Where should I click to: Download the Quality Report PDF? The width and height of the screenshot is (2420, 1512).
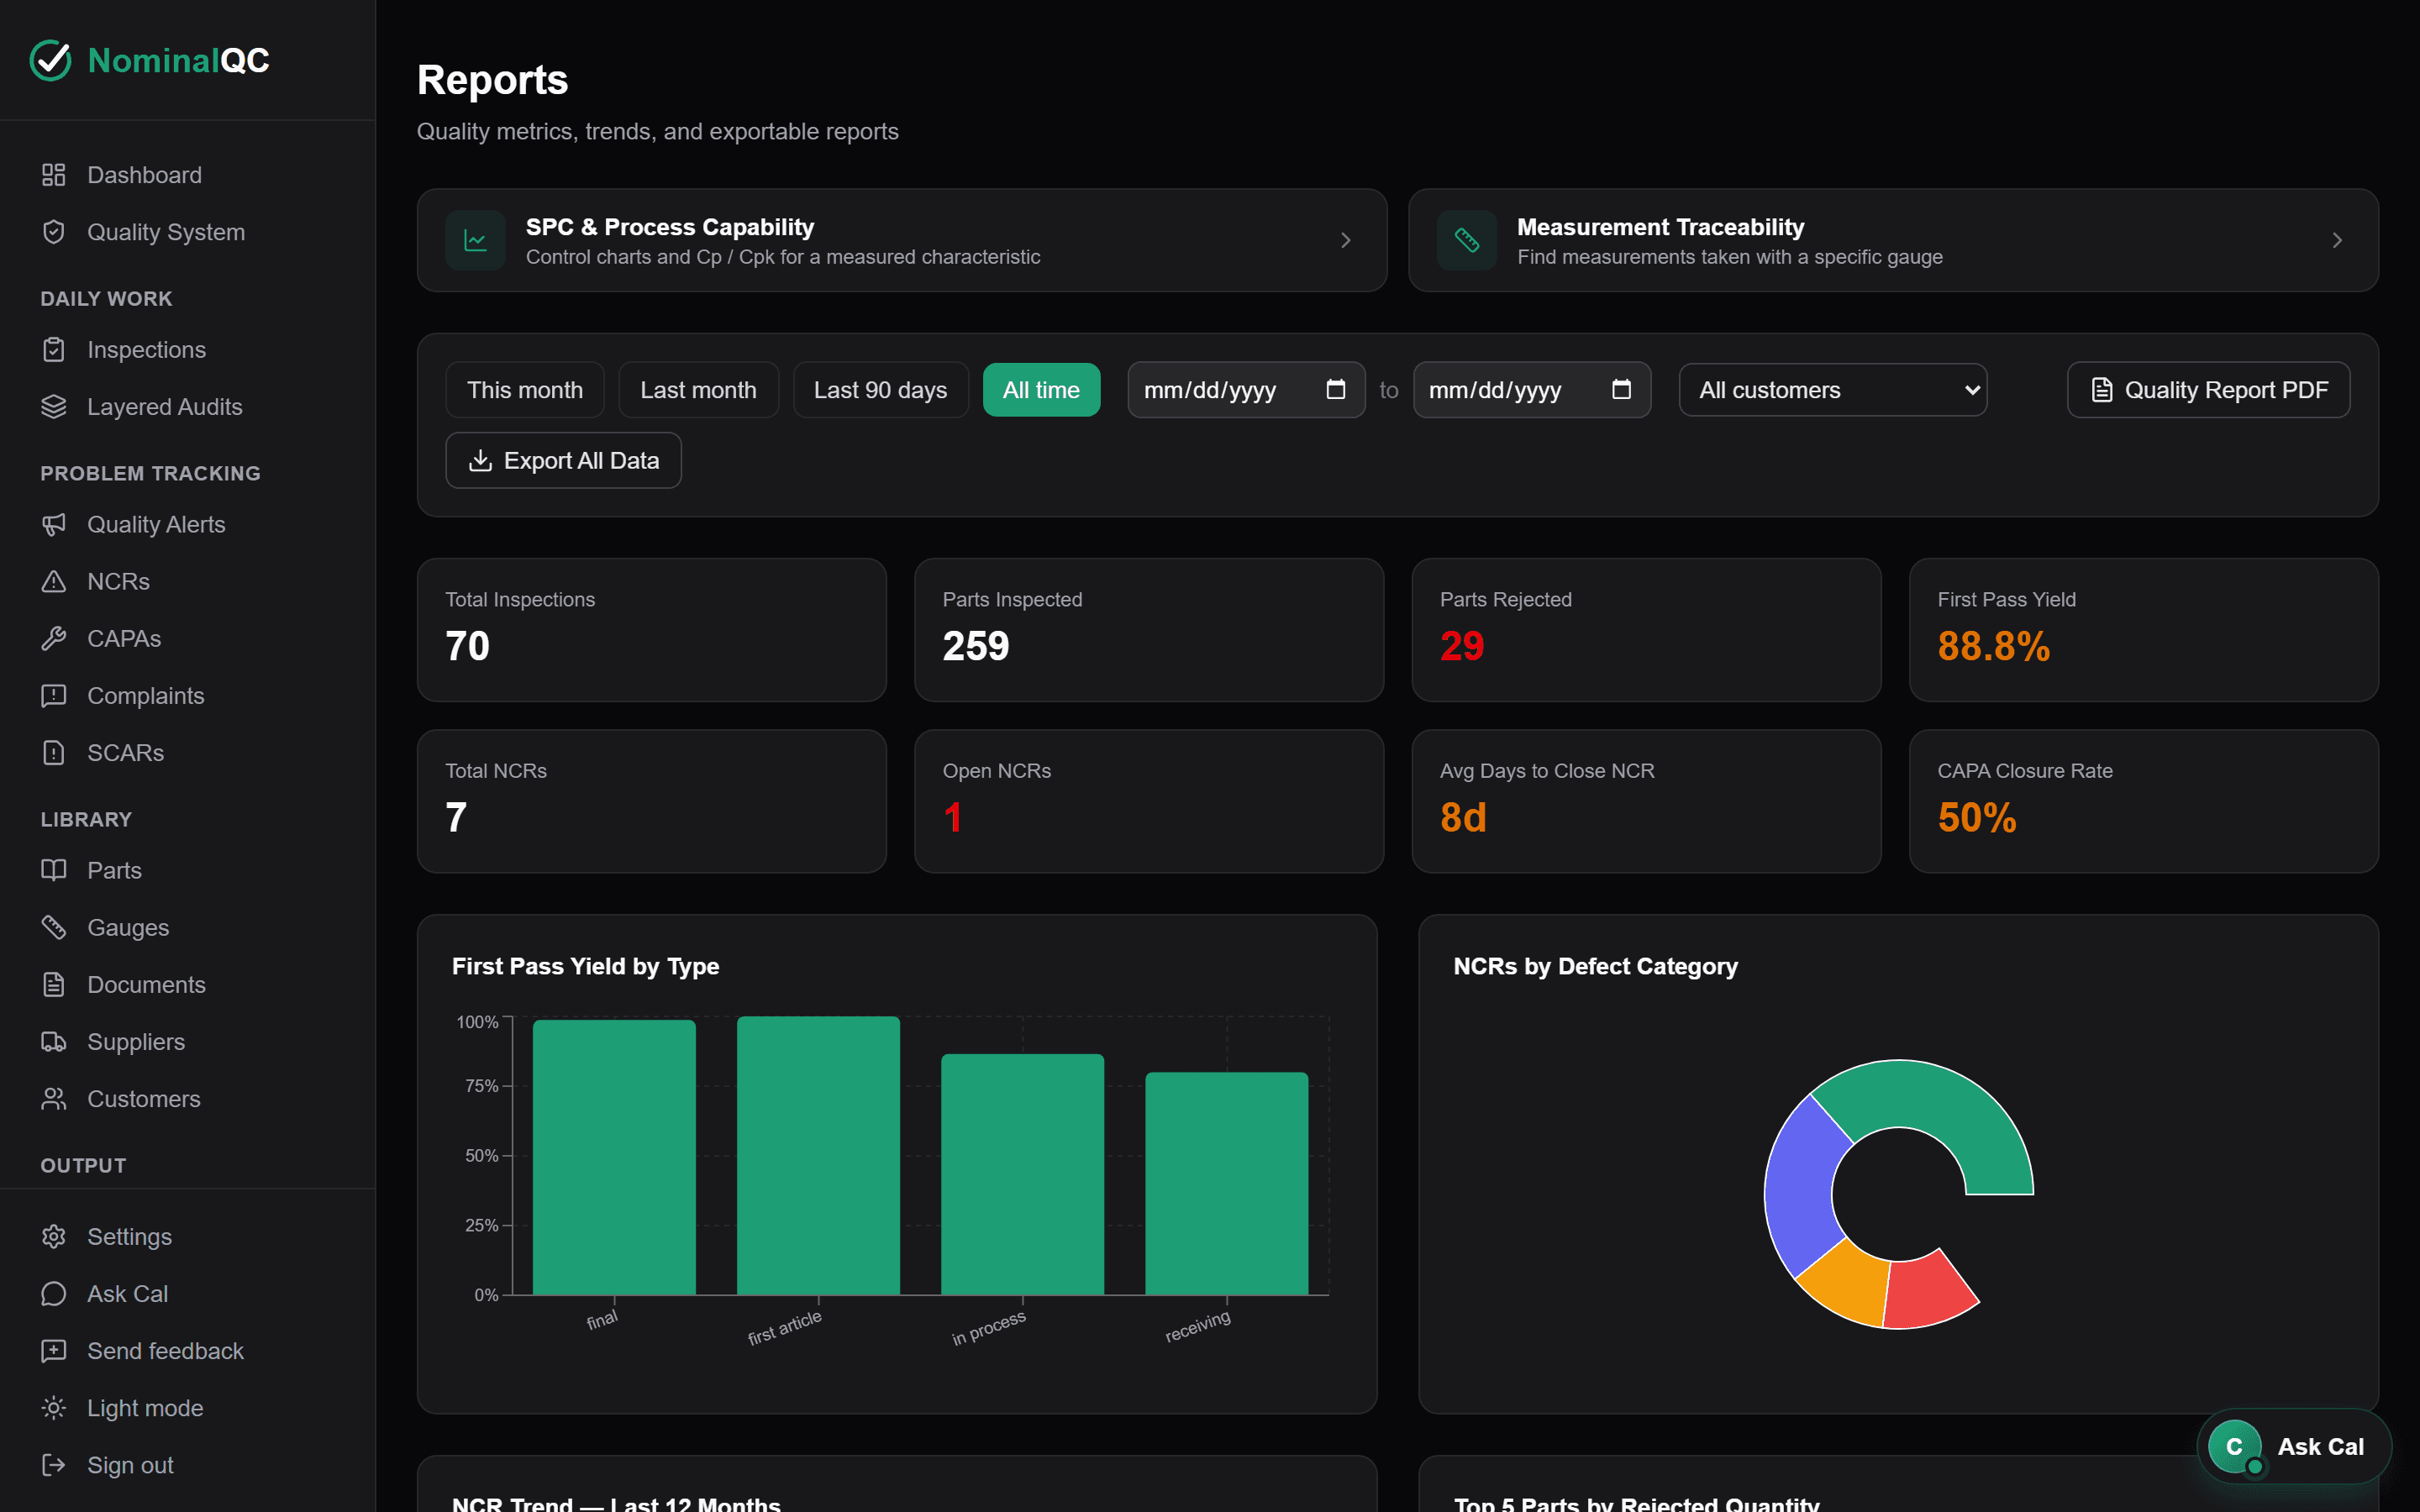2208,390
